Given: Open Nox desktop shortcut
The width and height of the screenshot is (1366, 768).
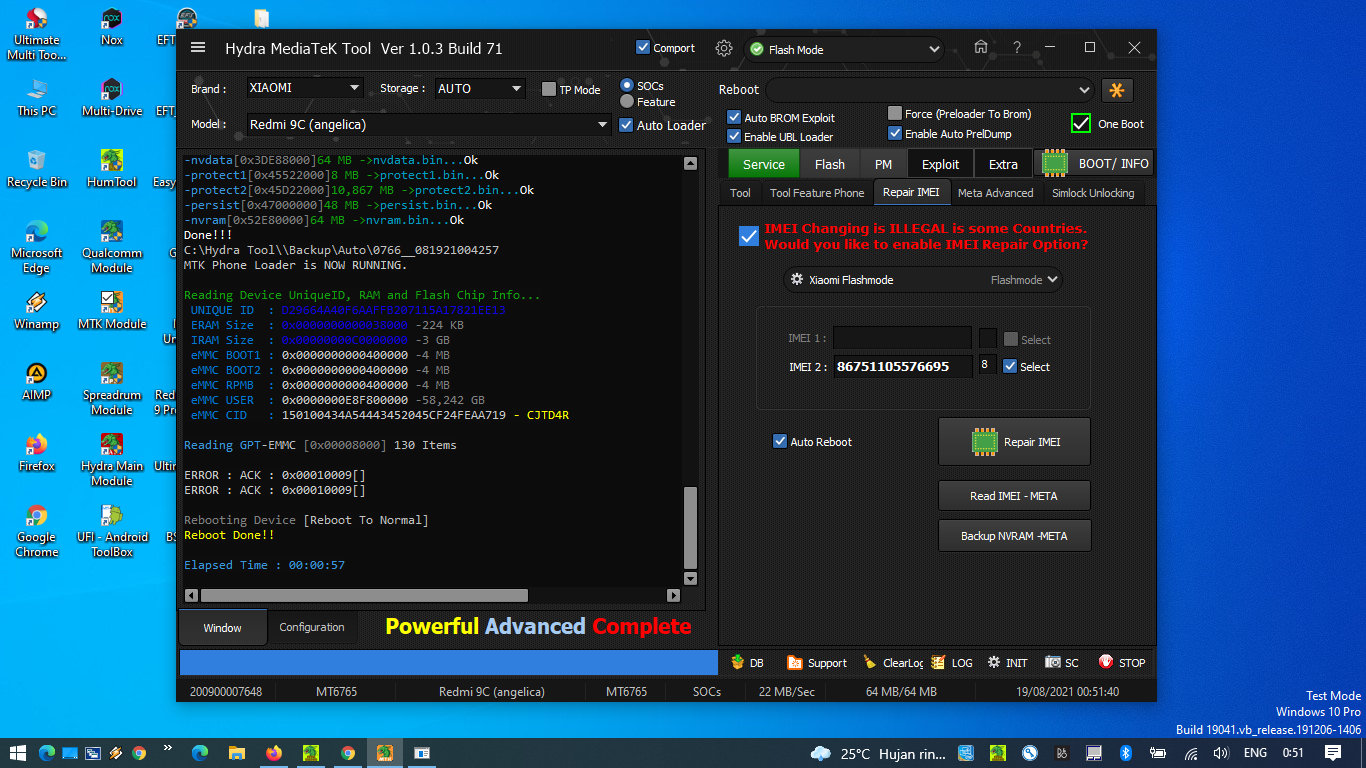Looking at the screenshot, I should click(x=112, y=27).
